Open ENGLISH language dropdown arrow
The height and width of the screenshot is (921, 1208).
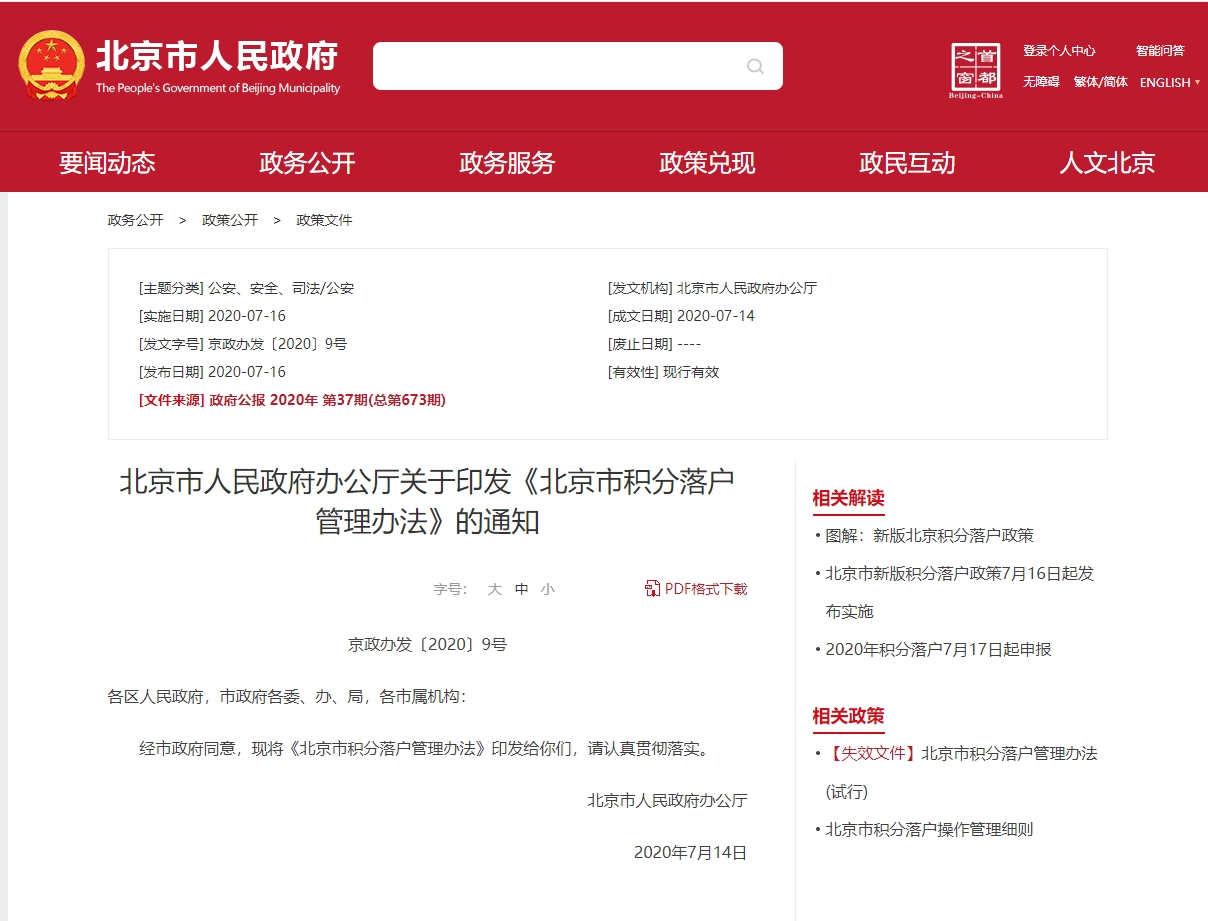(x=1197, y=82)
